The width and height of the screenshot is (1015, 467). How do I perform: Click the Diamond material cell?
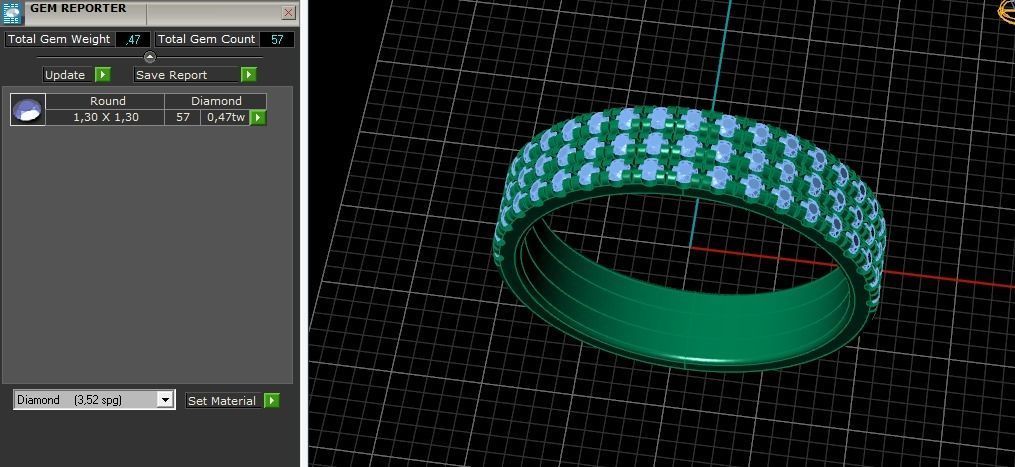pos(216,101)
